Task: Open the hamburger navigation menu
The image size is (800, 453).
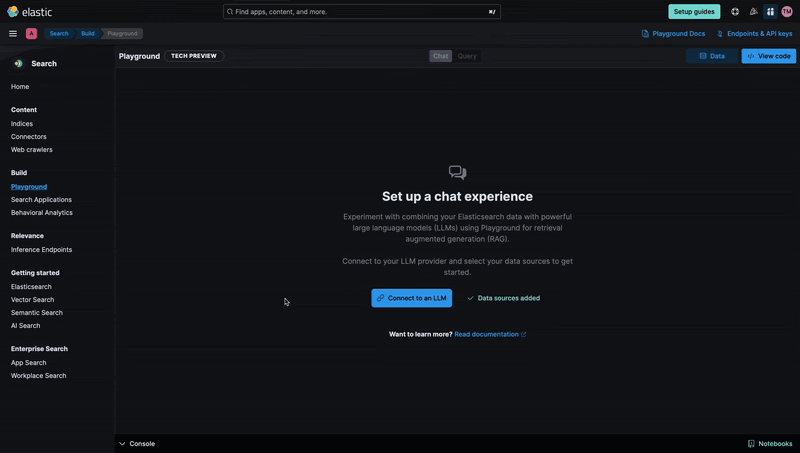Action: (13, 34)
